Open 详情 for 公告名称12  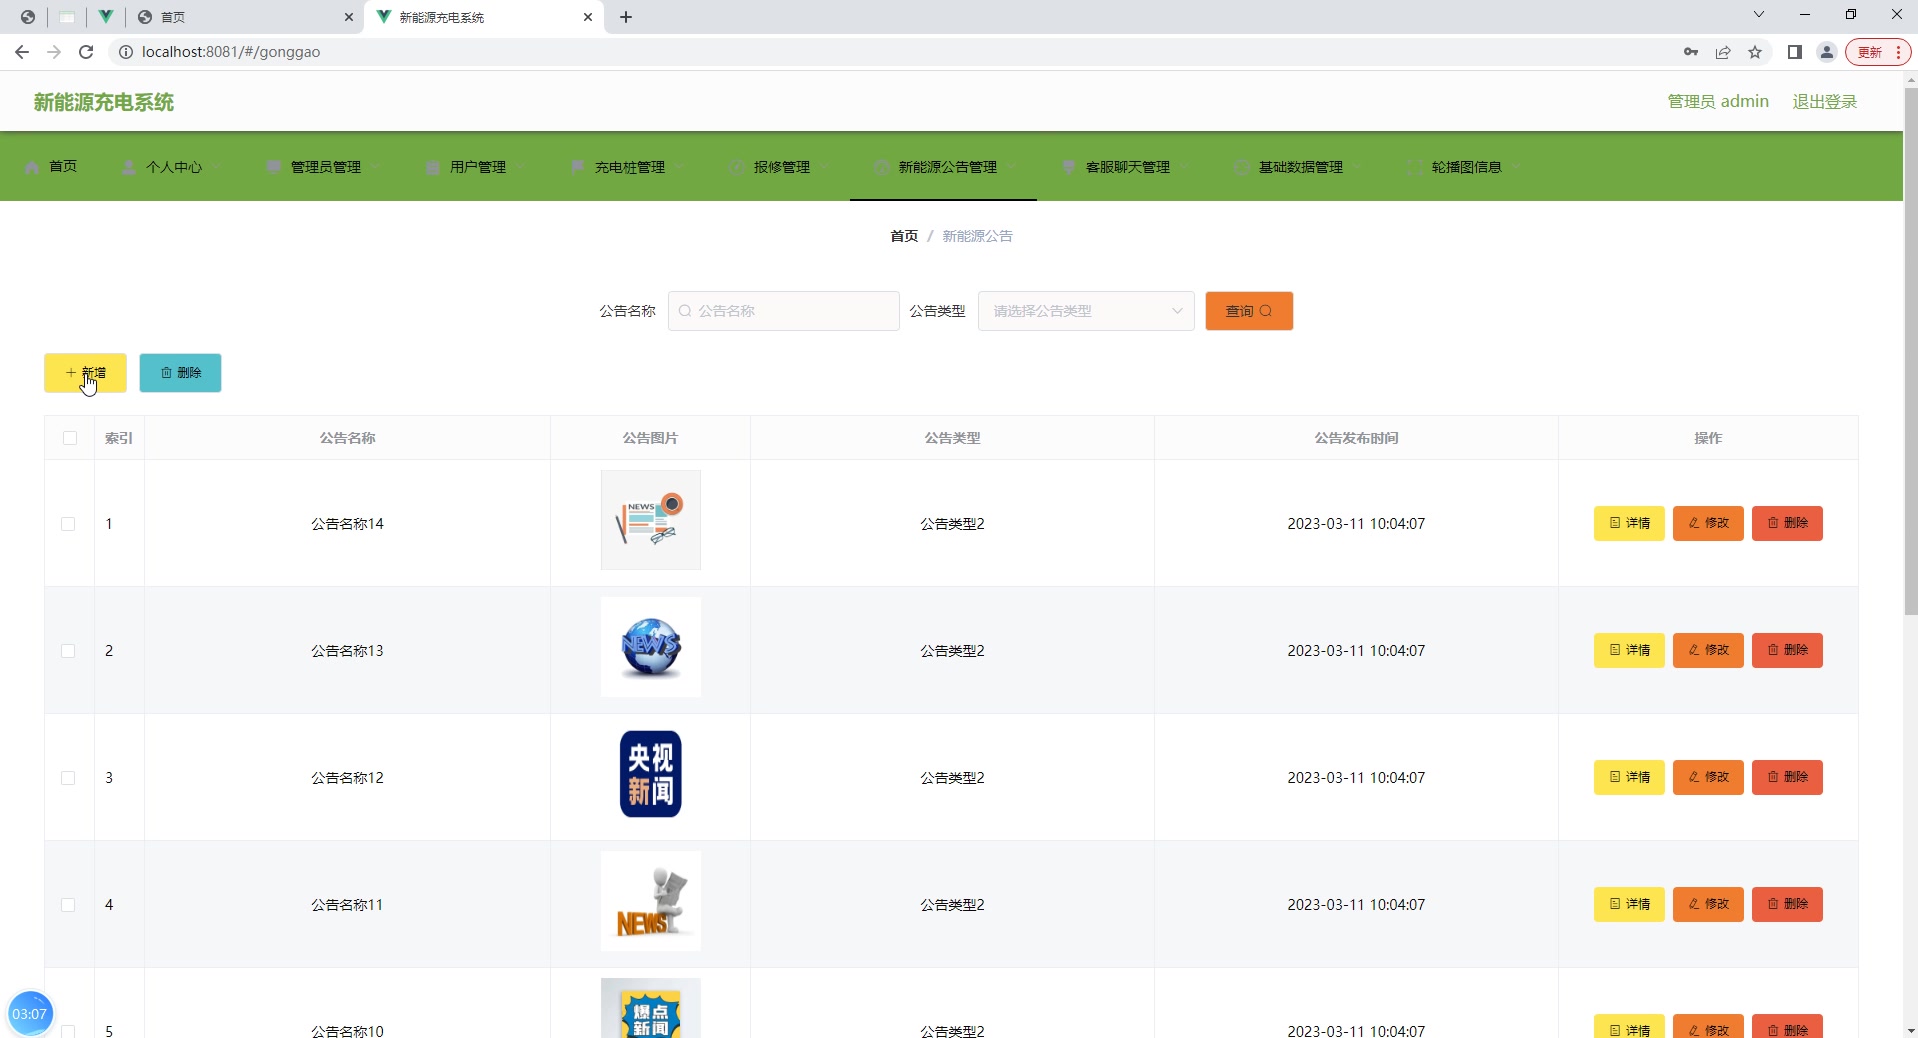pos(1629,777)
